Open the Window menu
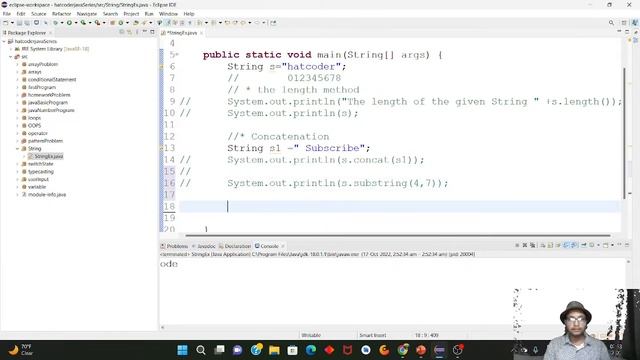This screenshot has width=640, height=360. pos(168,14)
